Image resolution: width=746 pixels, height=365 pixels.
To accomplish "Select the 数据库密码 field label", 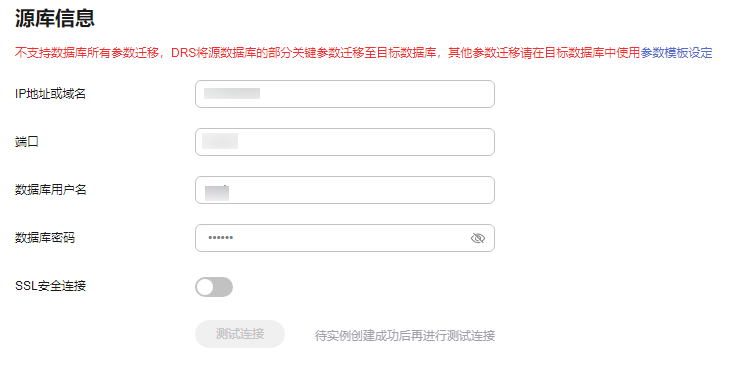I will click(x=45, y=238).
